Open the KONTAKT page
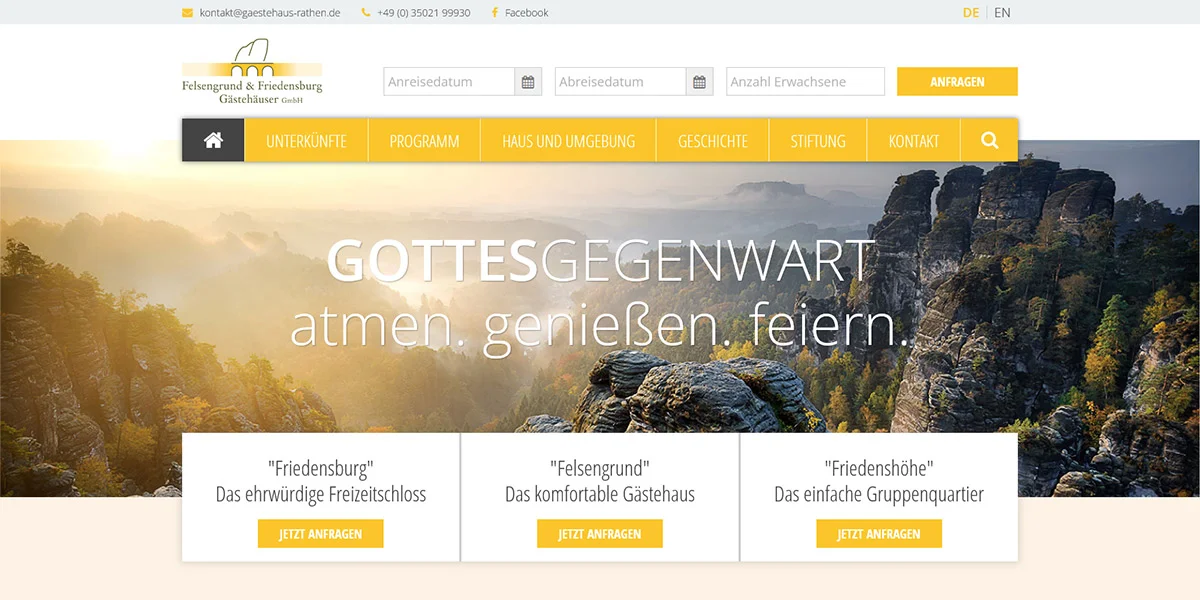This screenshot has width=1200, height=600. [913, 140]
